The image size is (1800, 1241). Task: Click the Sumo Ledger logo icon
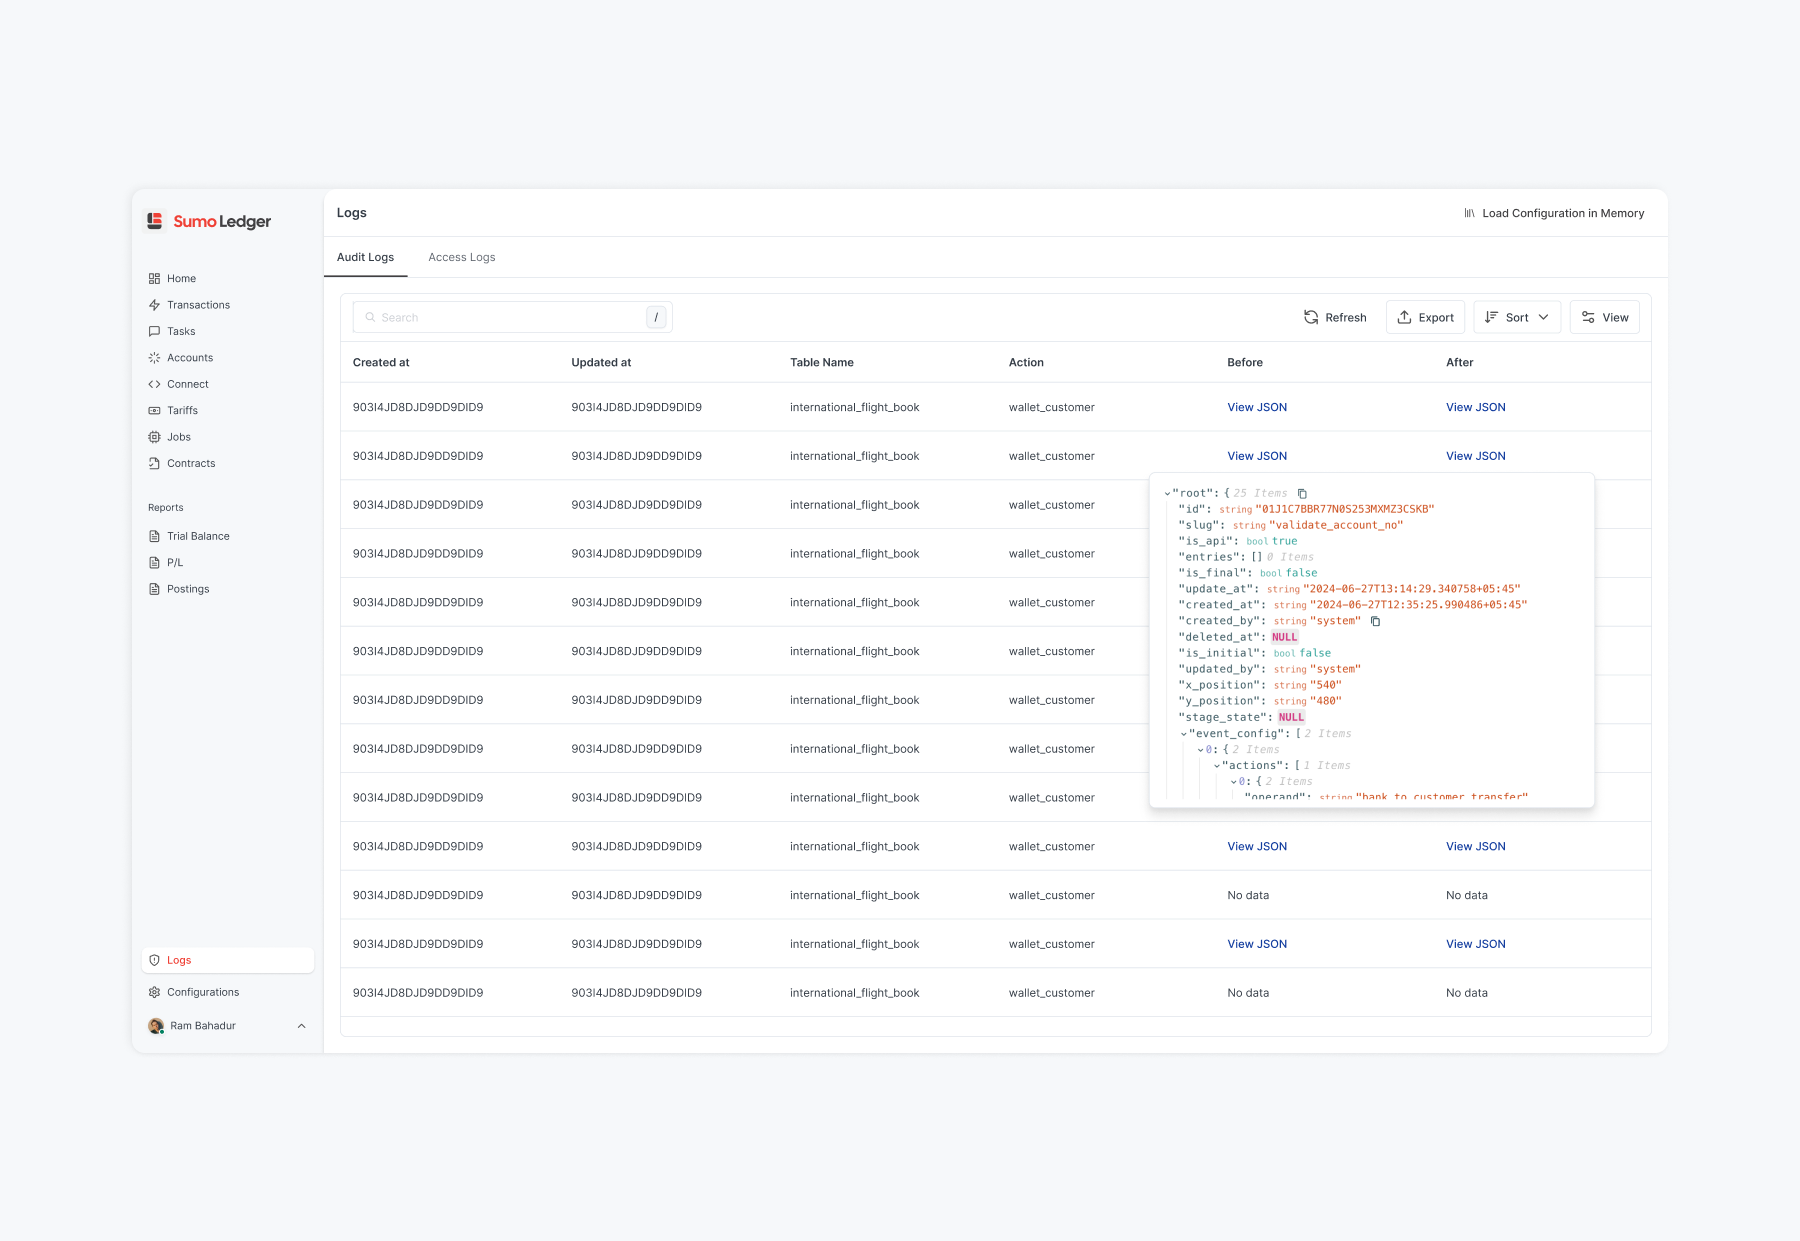click(x=155, y=221)
